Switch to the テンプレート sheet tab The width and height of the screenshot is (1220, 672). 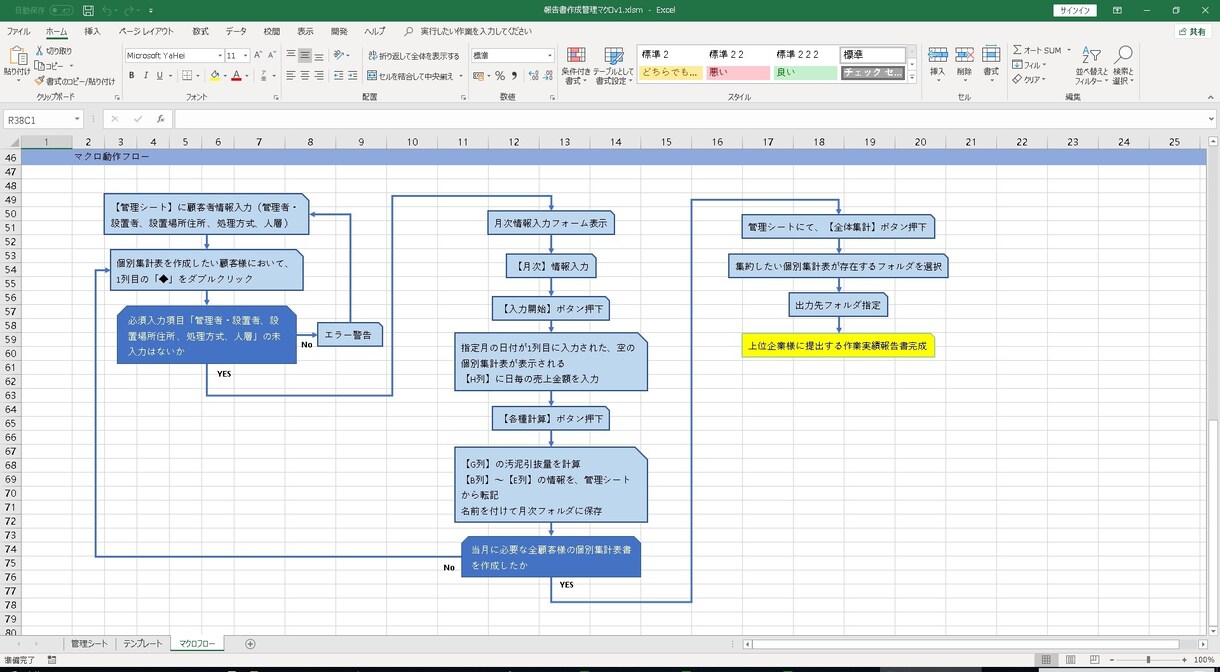coord(143,644)
